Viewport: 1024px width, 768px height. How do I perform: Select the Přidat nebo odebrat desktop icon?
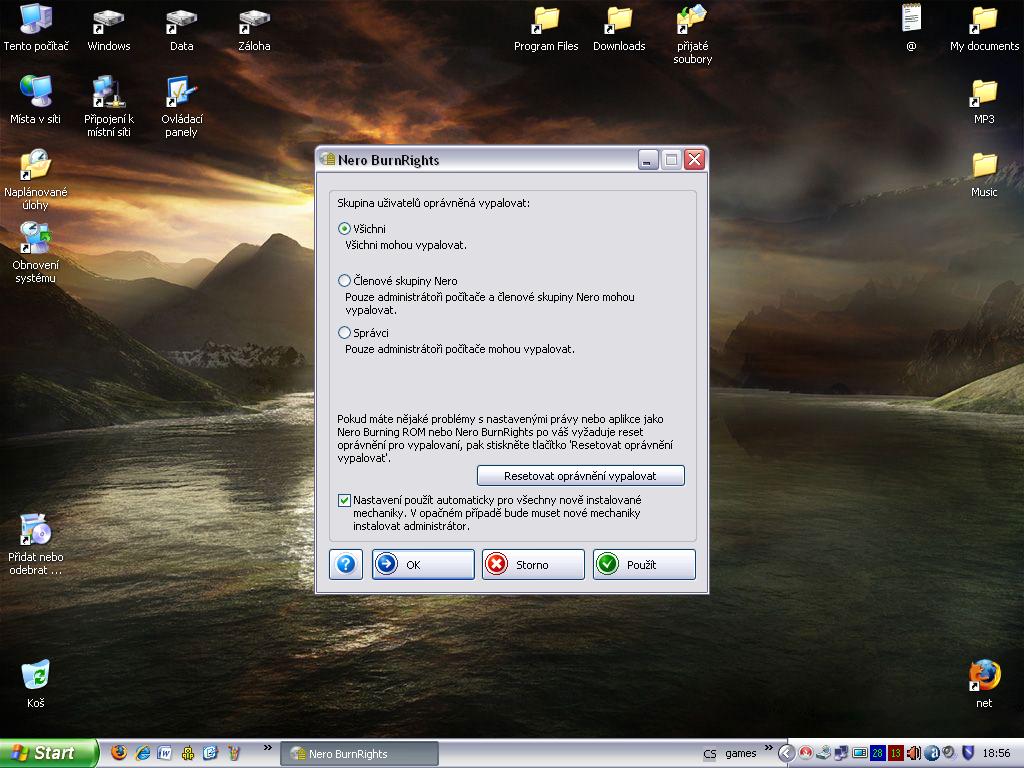[35, 545]
